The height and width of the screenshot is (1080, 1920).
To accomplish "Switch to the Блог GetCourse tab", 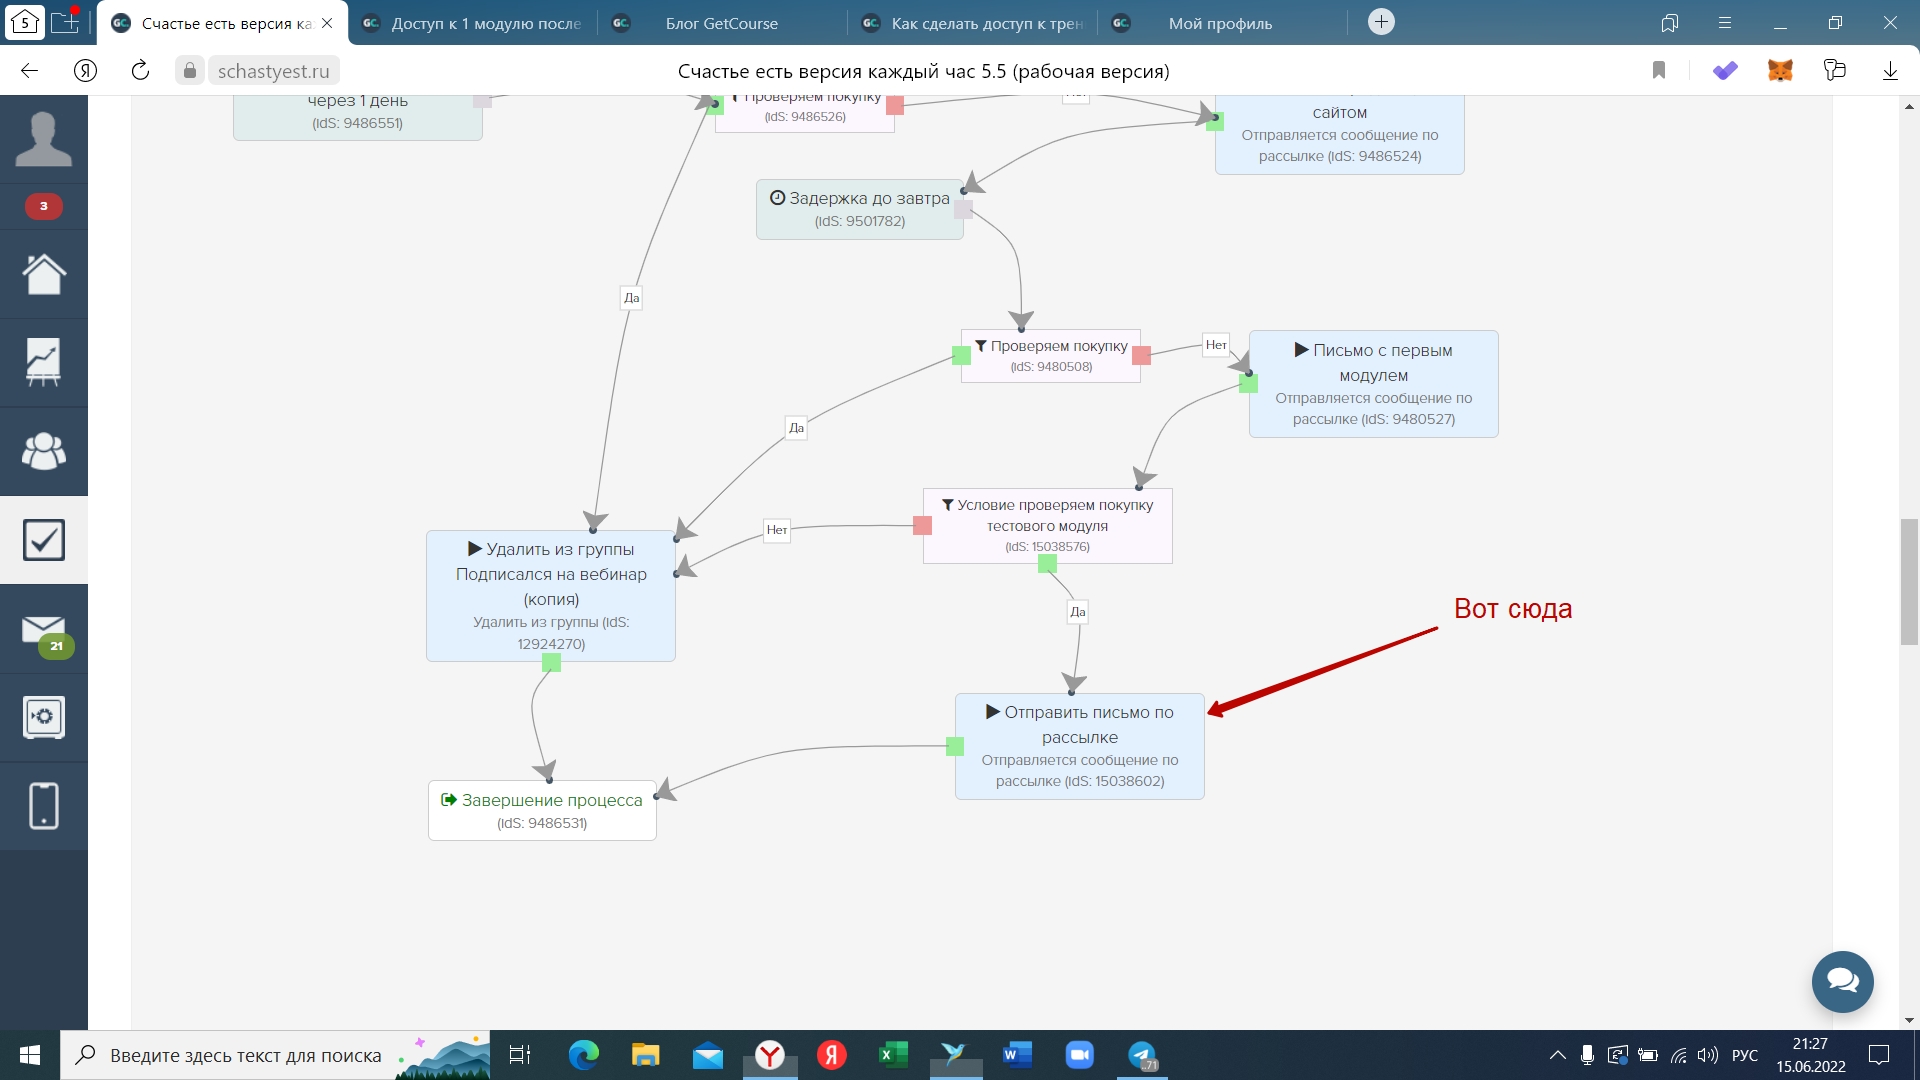I will pos(721,23).
